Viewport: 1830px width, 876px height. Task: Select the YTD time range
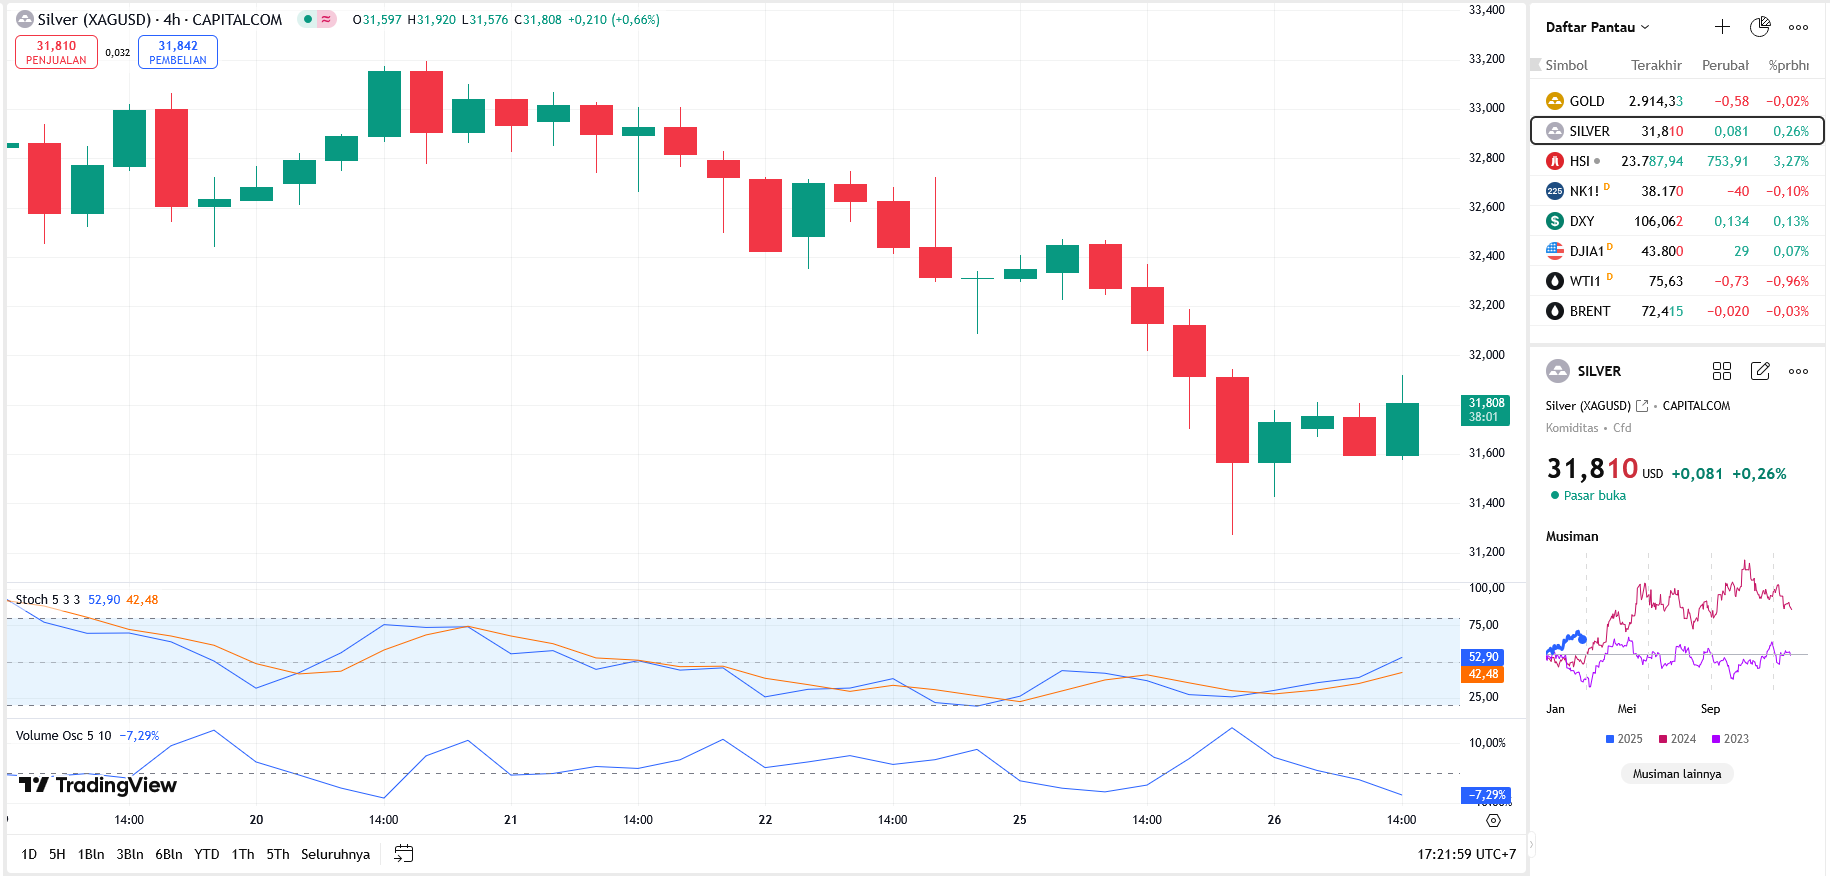[x=207, y=854]
